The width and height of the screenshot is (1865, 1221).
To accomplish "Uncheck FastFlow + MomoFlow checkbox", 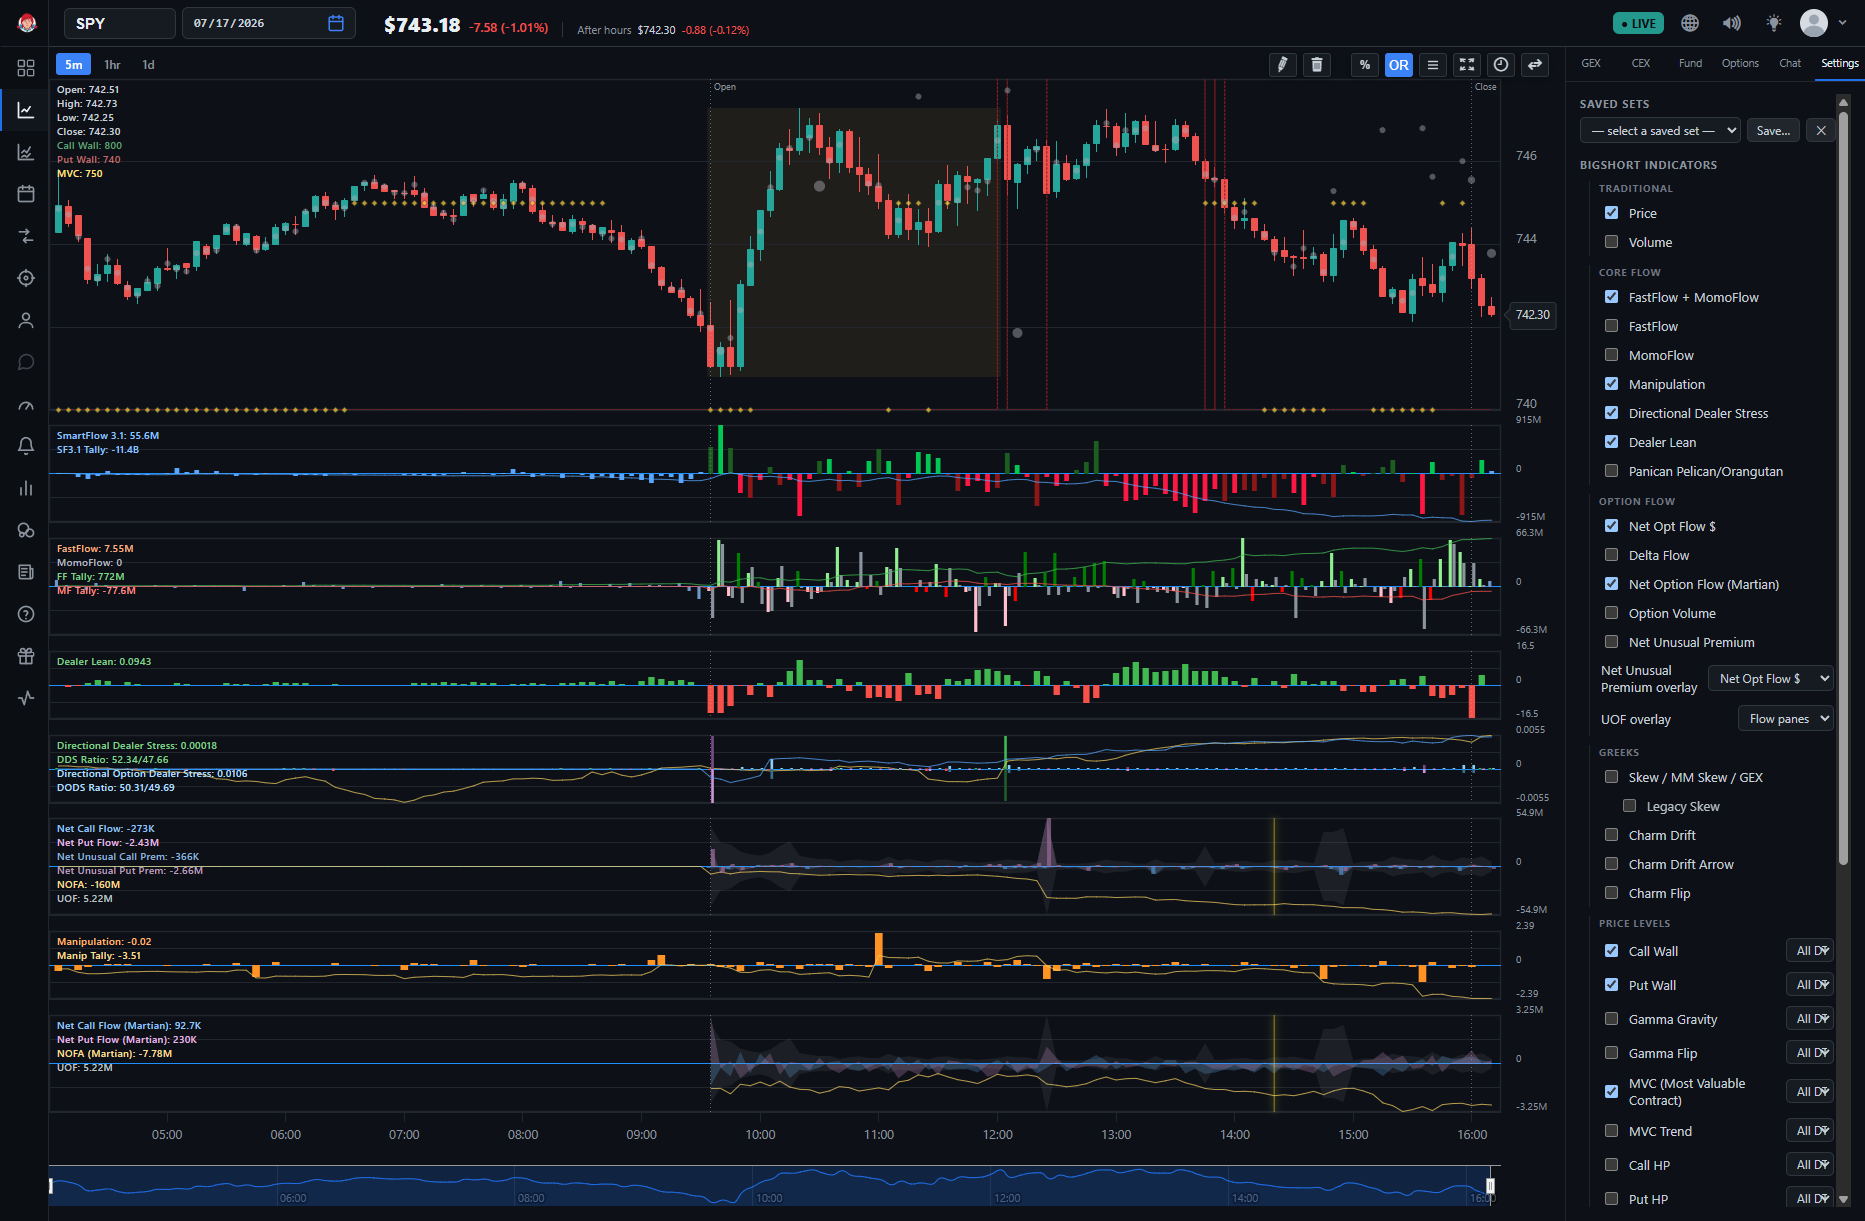I will click(x=1611, y=297).
